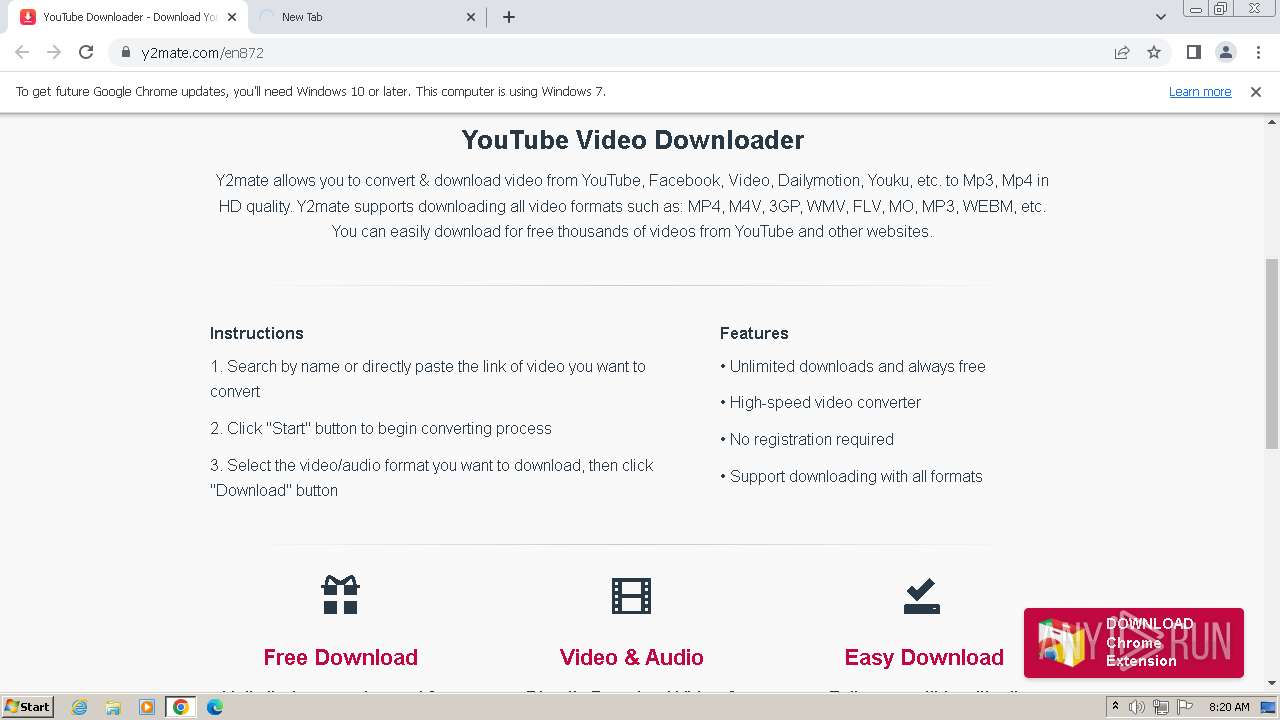Click the scrollbar up arrow
Image resolution: width=1280 pixels, height=720 pixels.
coord(1272,121)
